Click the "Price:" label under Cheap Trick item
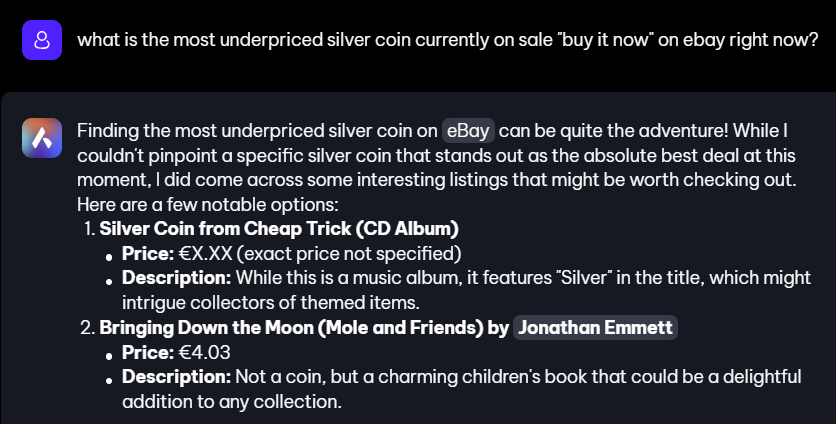The image size is (836, 424). 146,253
